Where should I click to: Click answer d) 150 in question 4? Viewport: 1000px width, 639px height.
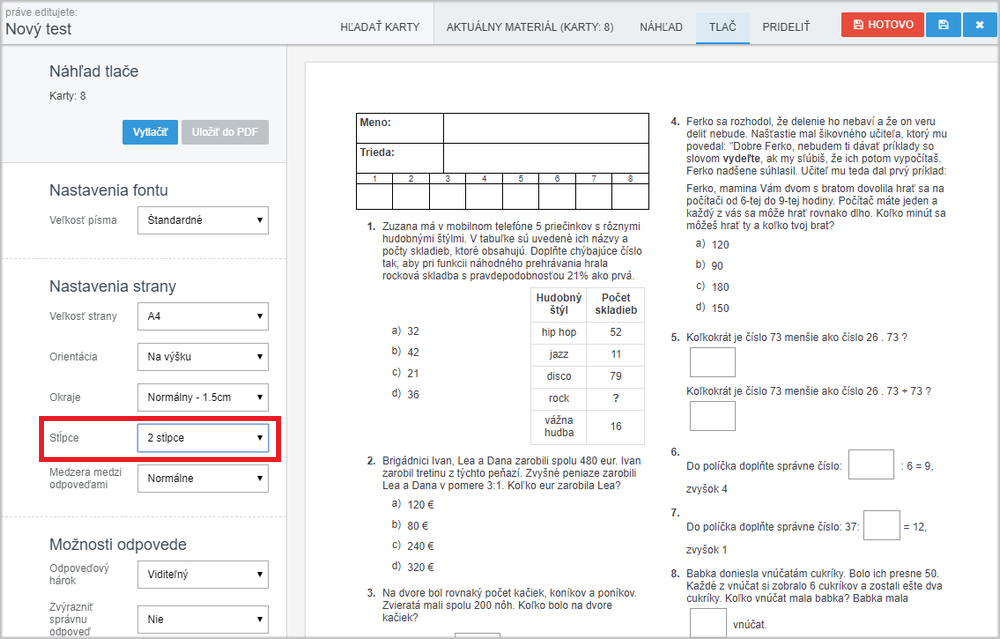[712, 308]
